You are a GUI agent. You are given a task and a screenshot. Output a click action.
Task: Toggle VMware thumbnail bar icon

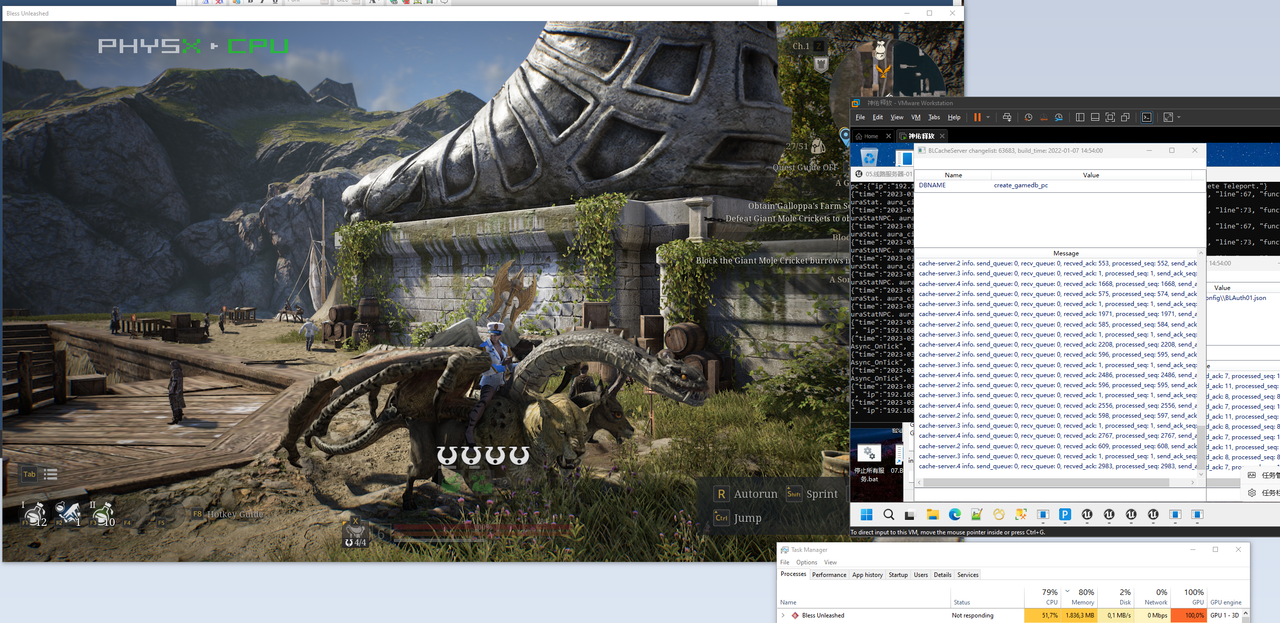click(1095, 117)
